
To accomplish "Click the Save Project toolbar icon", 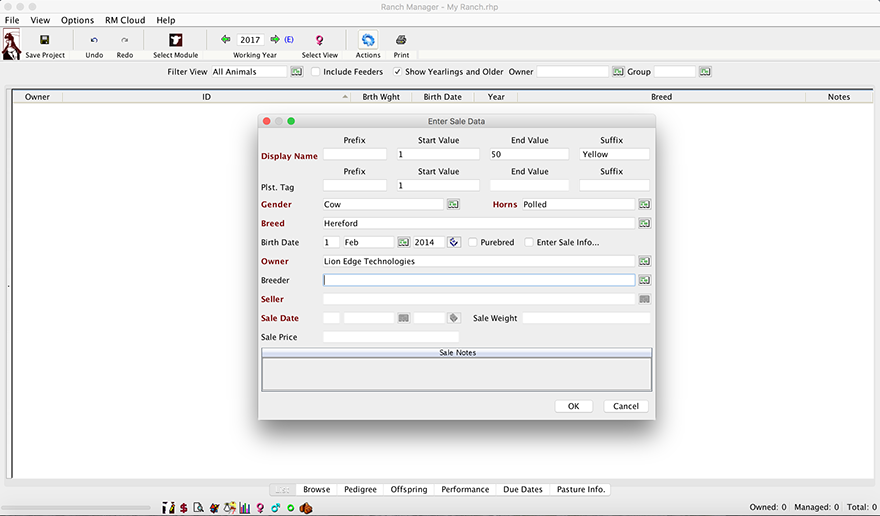I will pyautogui.click(x=45, y=40).
